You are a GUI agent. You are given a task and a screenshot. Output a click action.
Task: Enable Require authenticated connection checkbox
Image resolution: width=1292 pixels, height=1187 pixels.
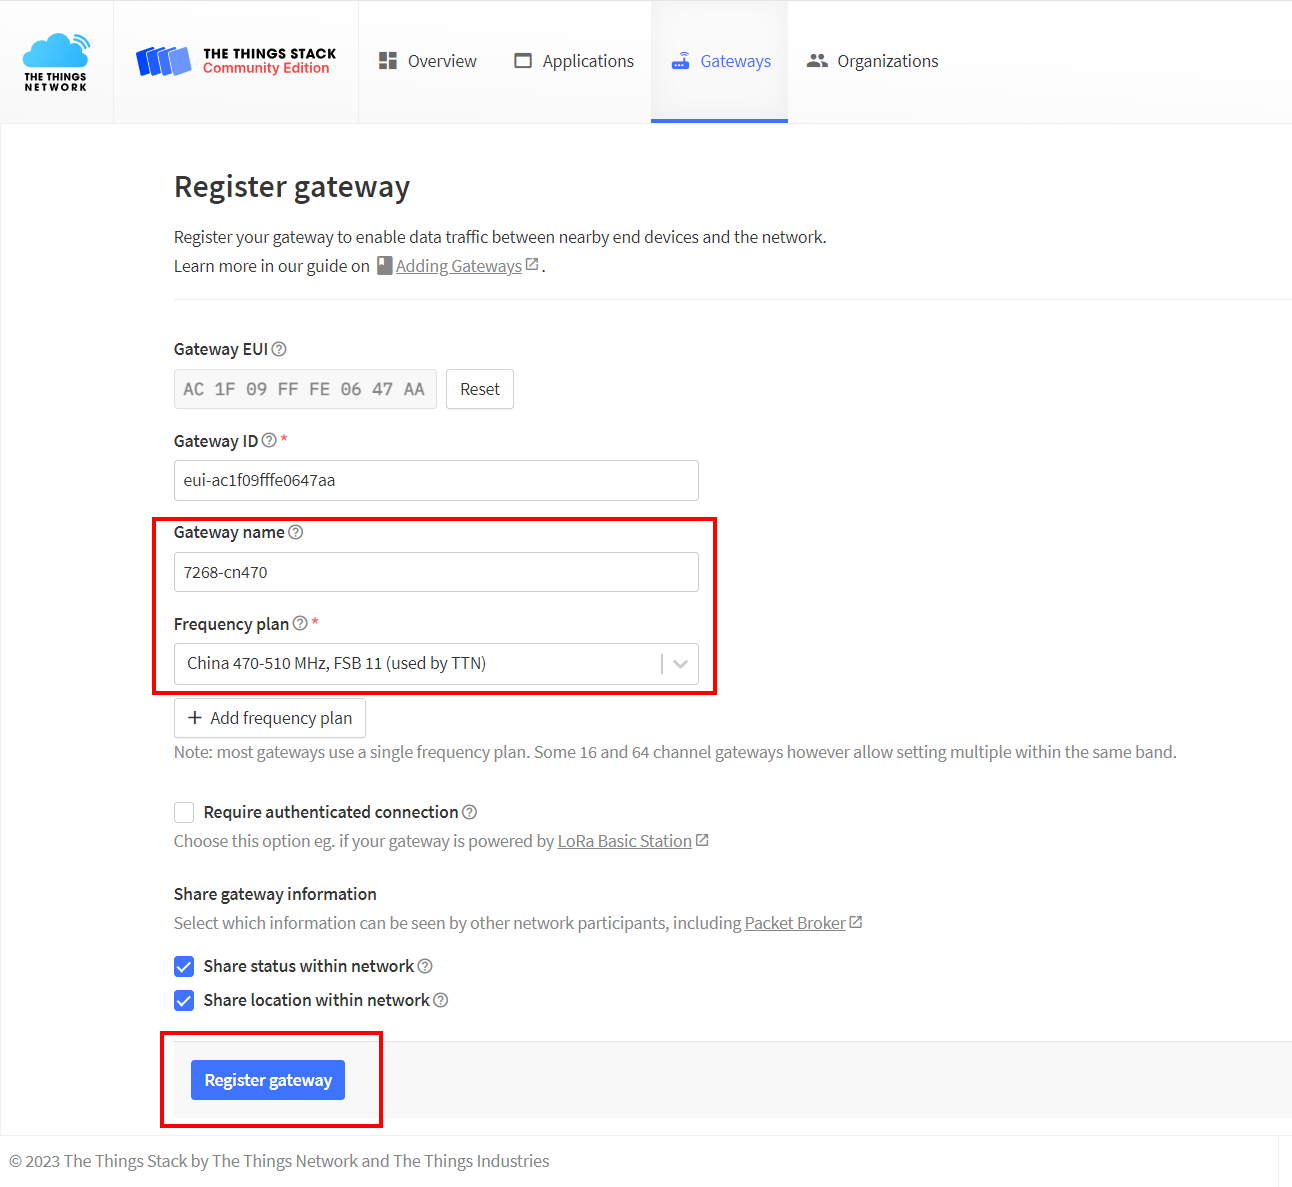184,812
